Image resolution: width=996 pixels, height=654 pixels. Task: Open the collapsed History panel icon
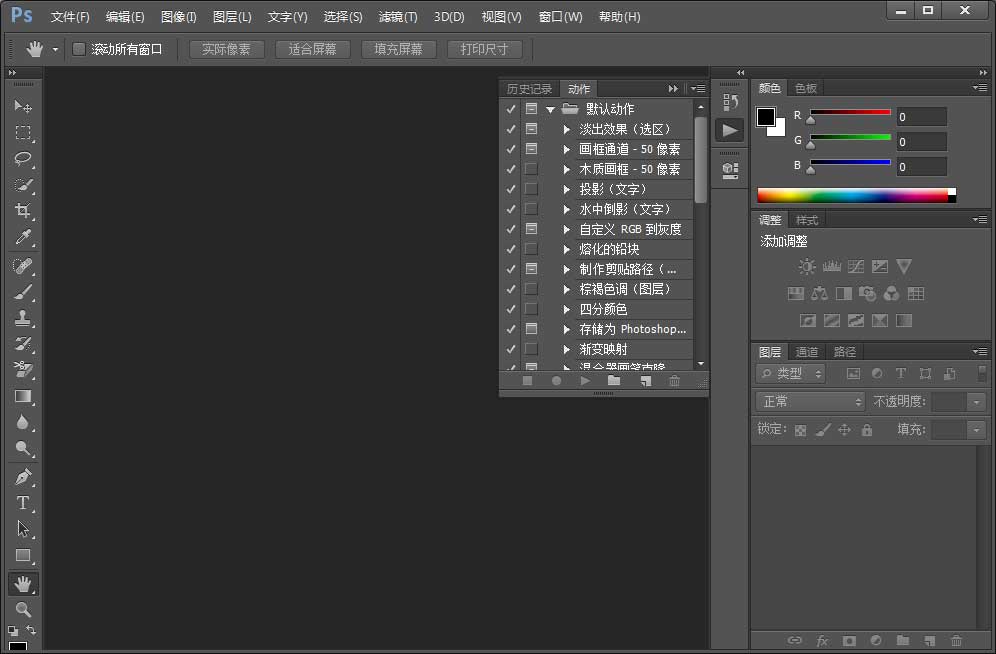730,102
